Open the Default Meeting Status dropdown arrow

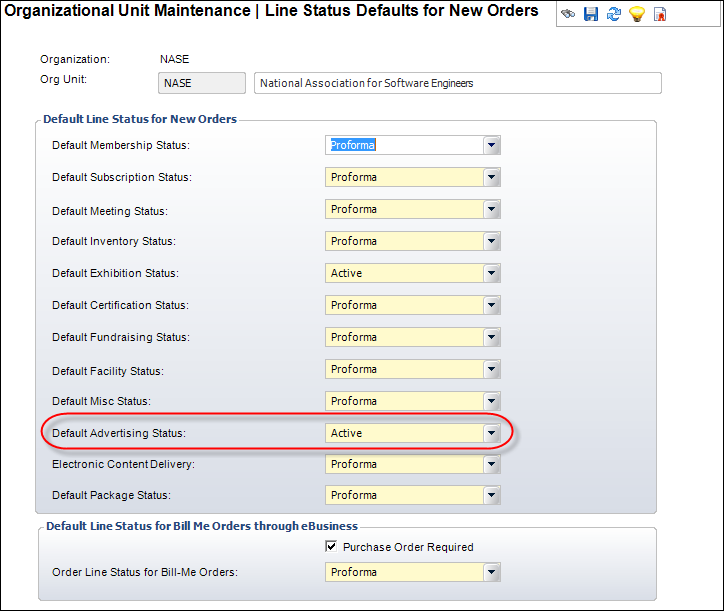(x=492, y=209)
